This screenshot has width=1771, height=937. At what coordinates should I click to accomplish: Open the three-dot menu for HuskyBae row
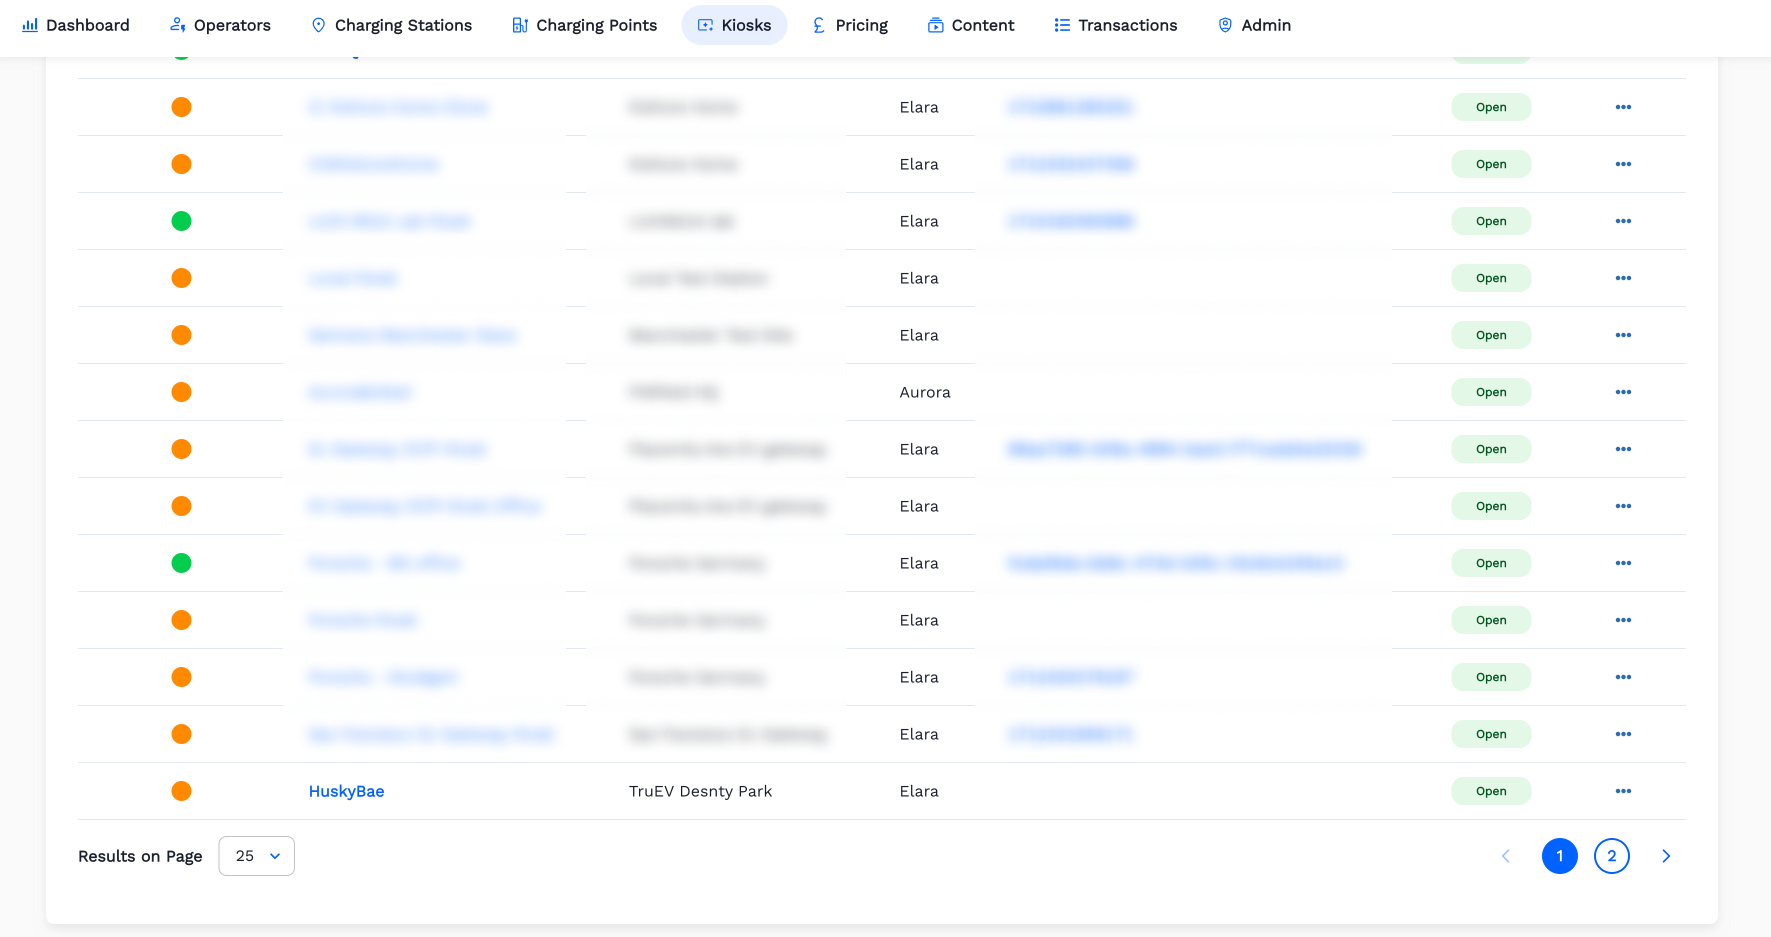[x=1623, y=791]
